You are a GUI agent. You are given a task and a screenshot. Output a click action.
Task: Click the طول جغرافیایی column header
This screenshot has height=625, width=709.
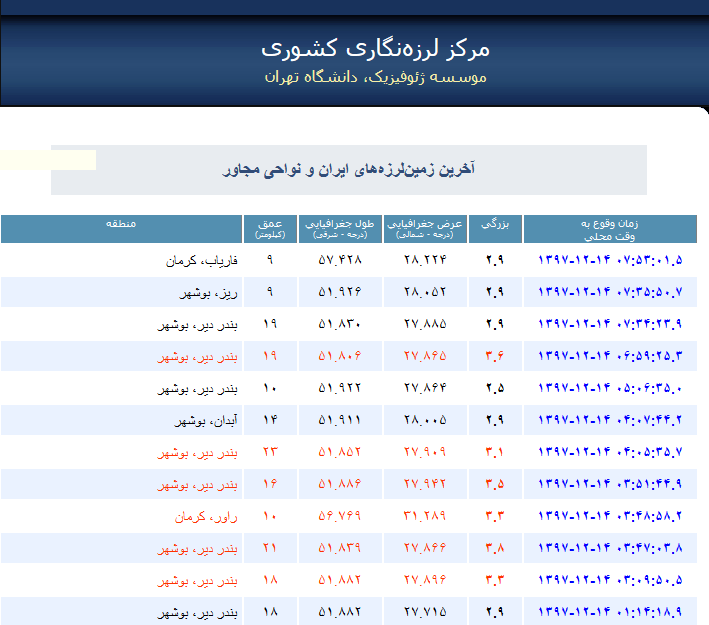[340, 229]
